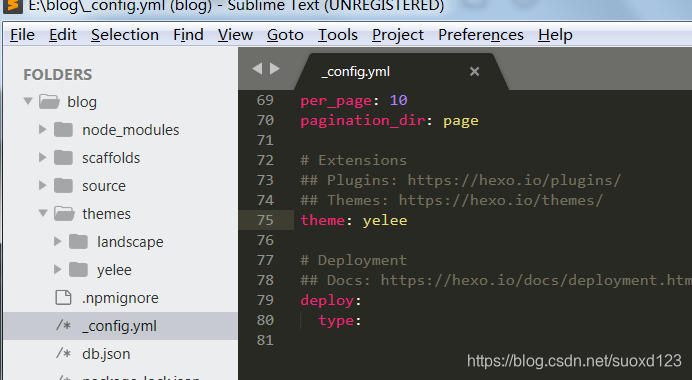Click line number 75 in gutter

click(265, 220)
